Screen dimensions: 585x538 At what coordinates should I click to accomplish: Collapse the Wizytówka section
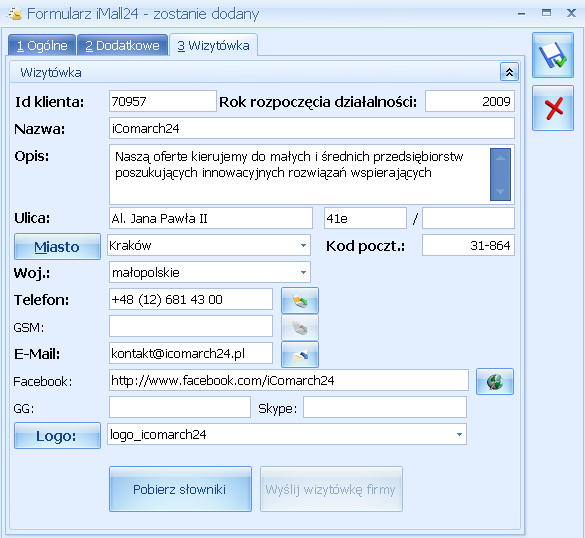click(x=509, y=72)
